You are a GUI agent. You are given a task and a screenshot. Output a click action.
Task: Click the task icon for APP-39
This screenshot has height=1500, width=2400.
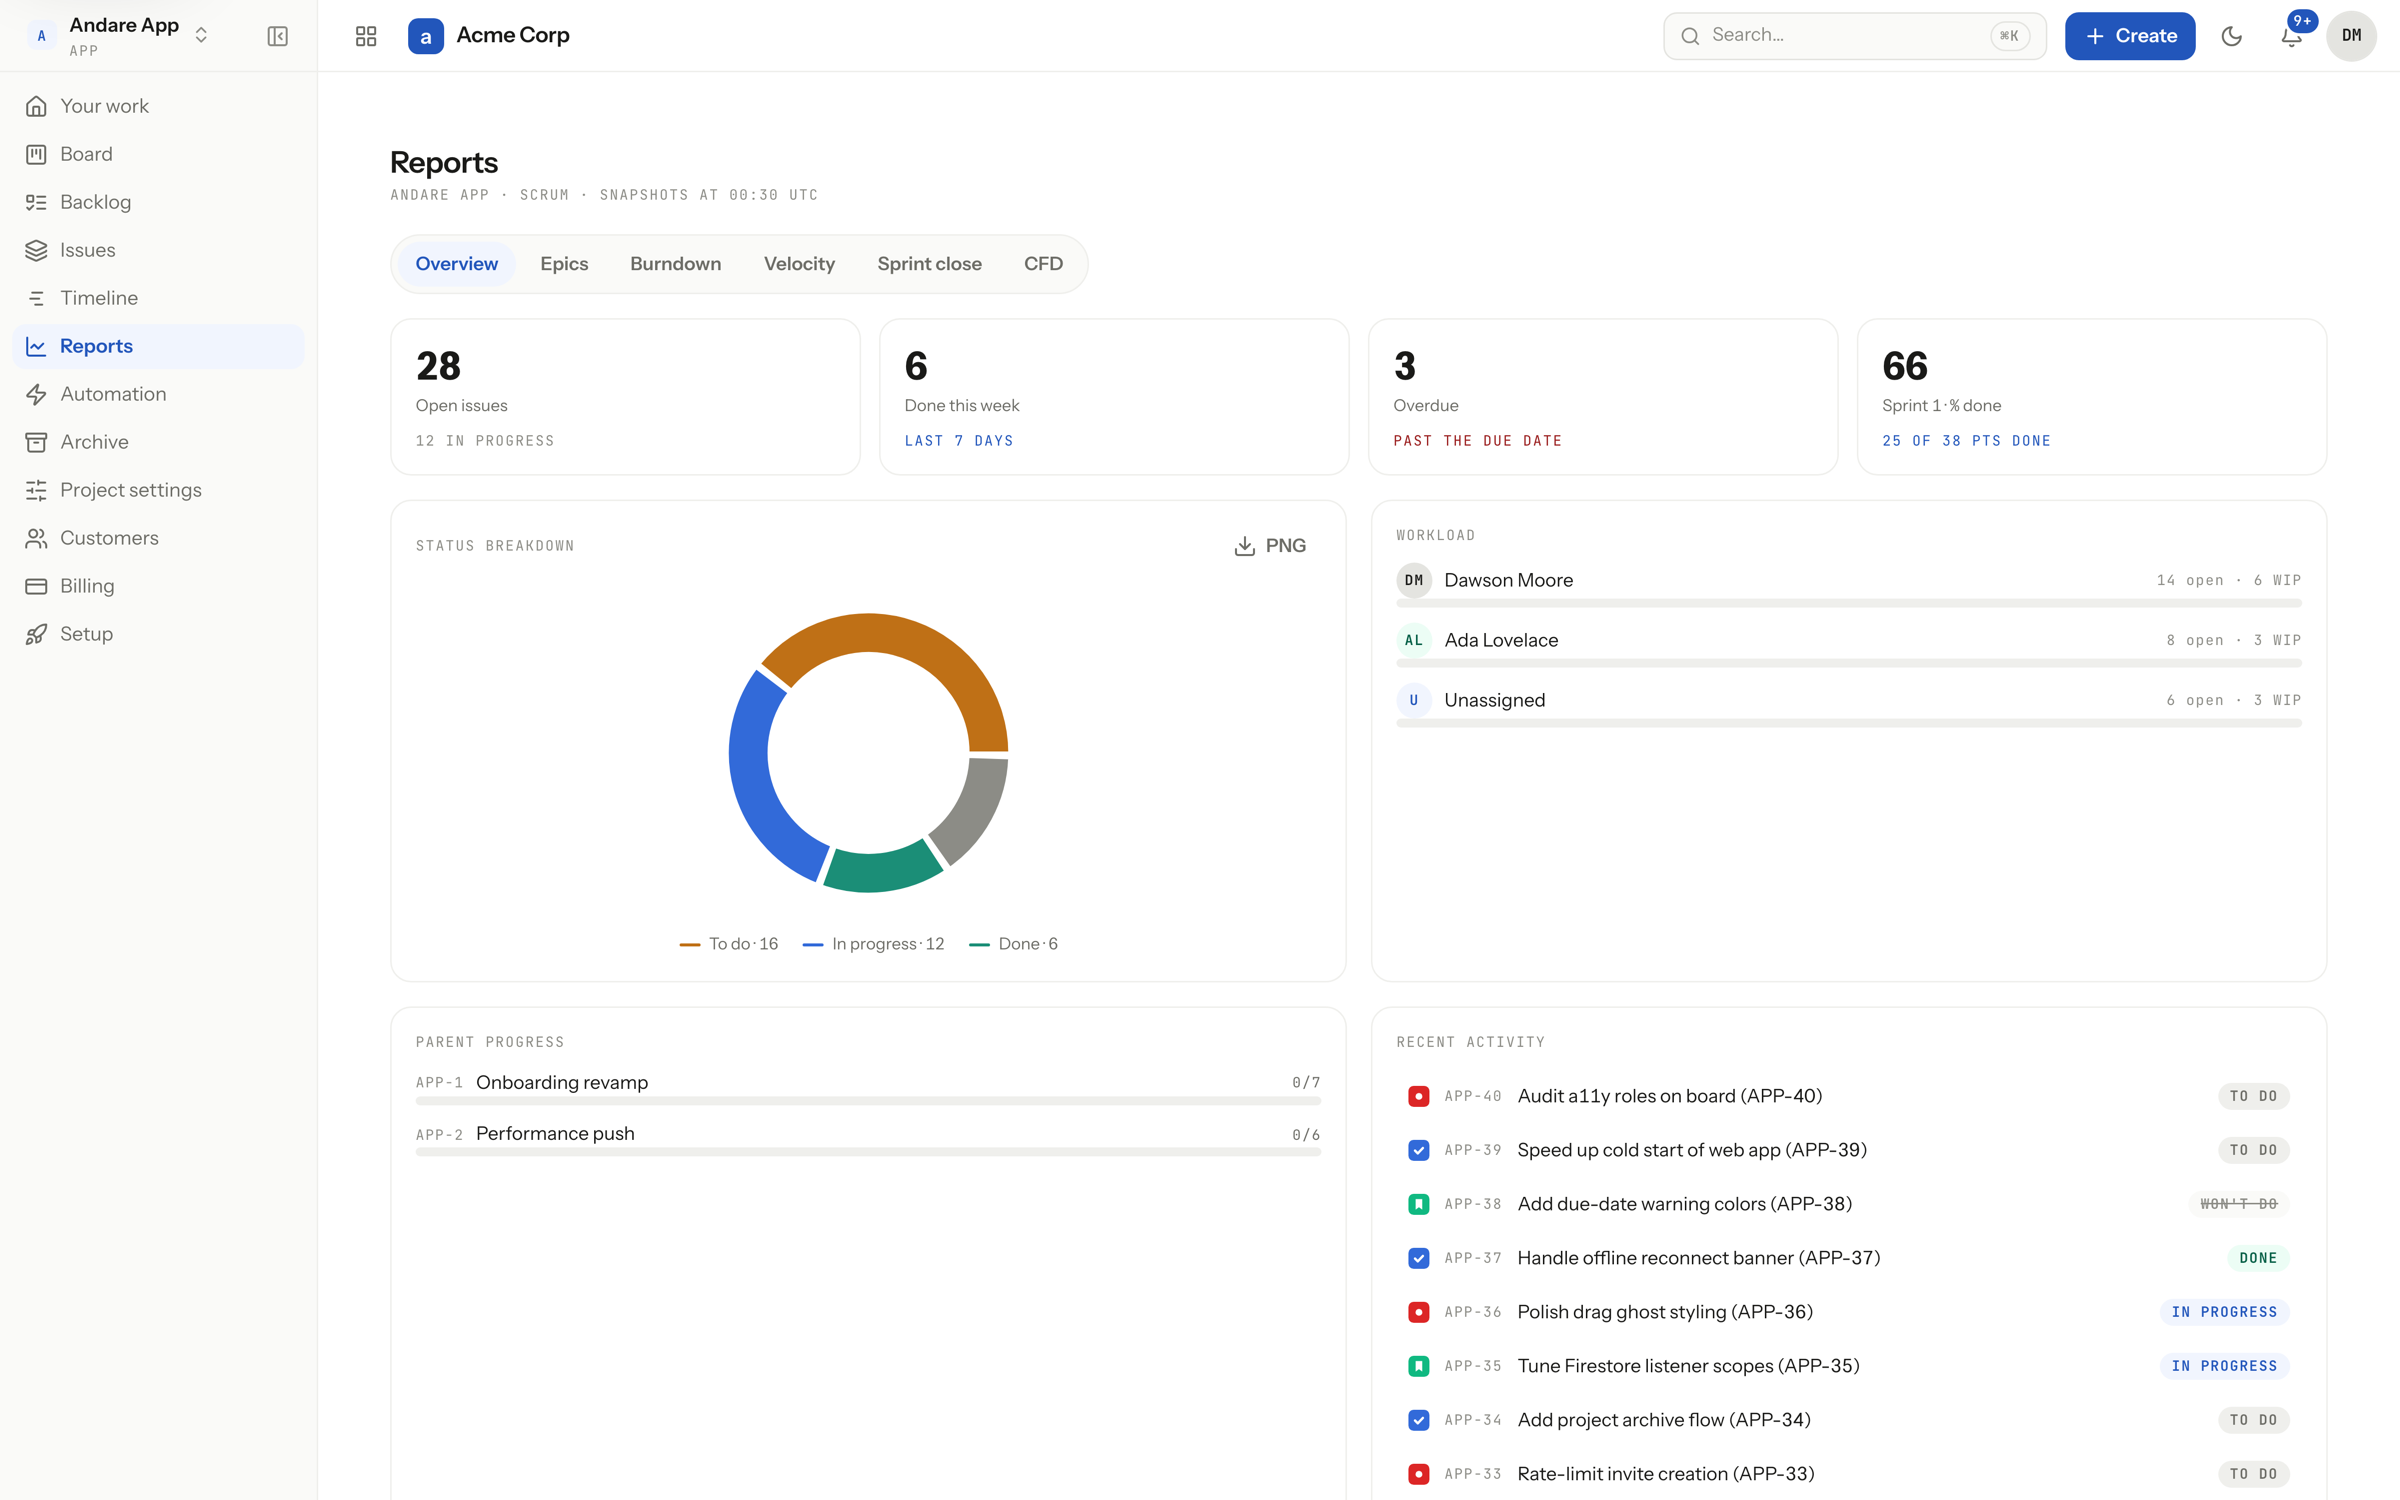tap(1418, 1150)
